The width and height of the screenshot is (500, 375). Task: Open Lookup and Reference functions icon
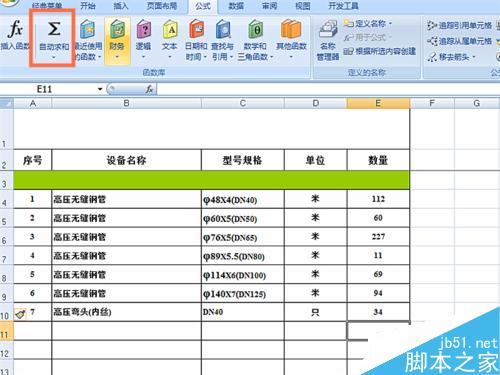point(222,29)
